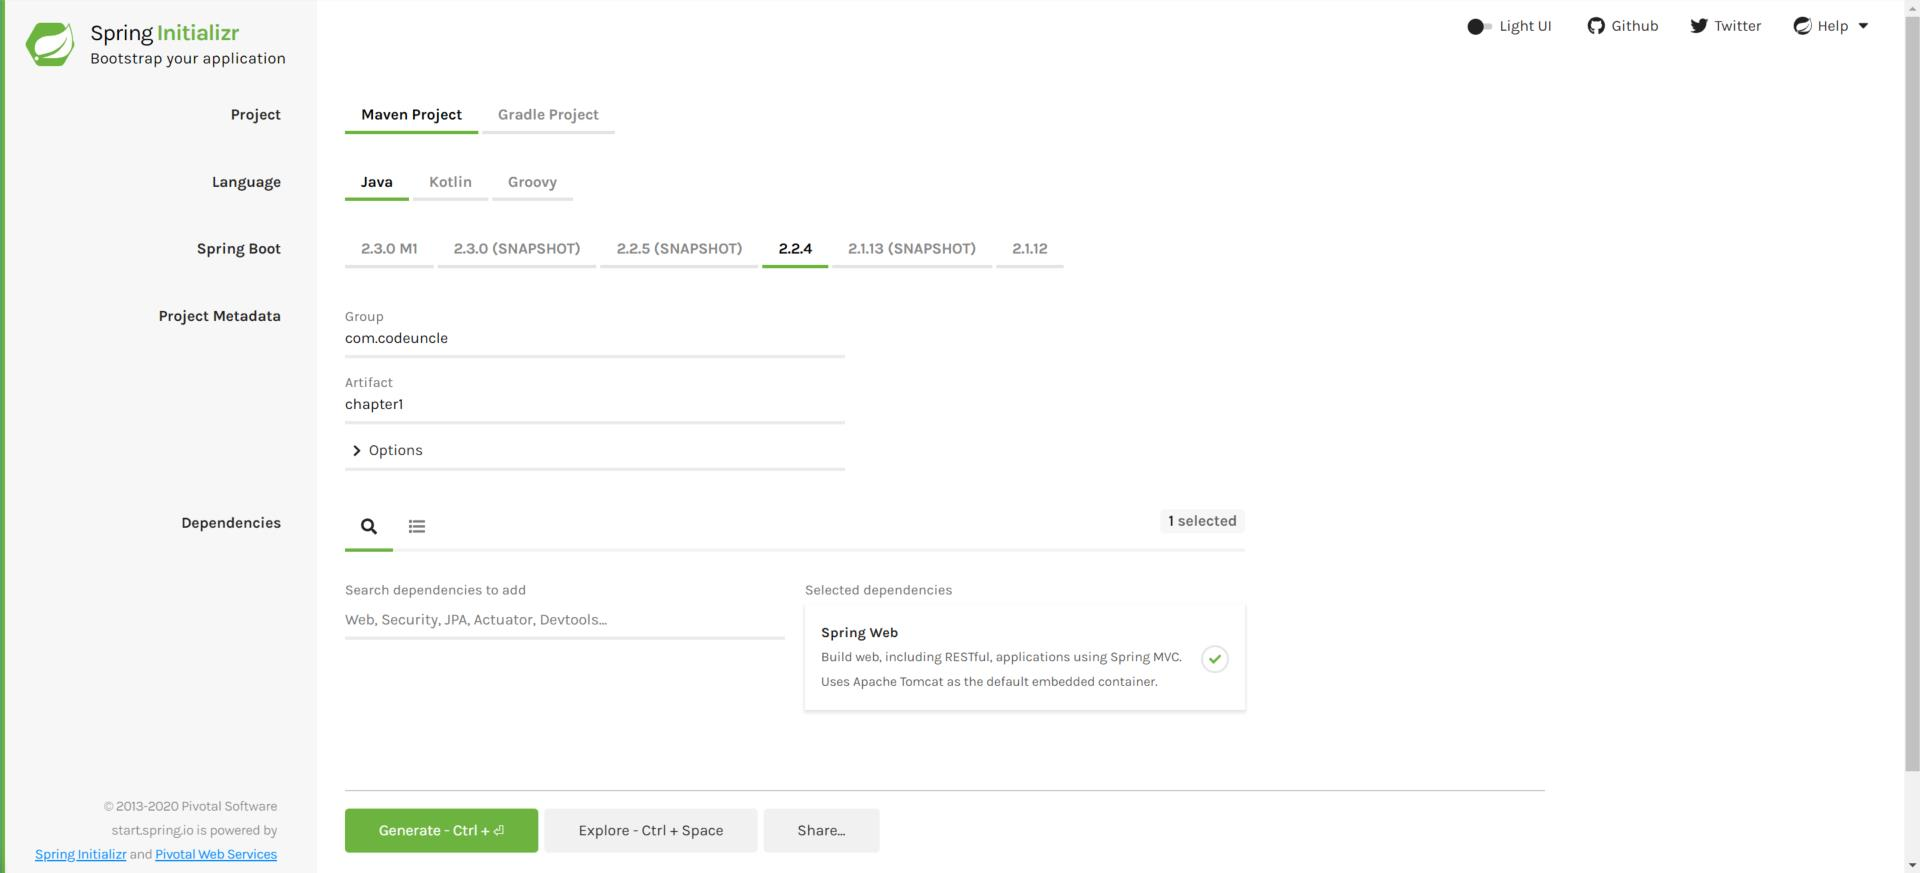
Task: Click the Explore - Ctrl + Space button
Action: 651,831
